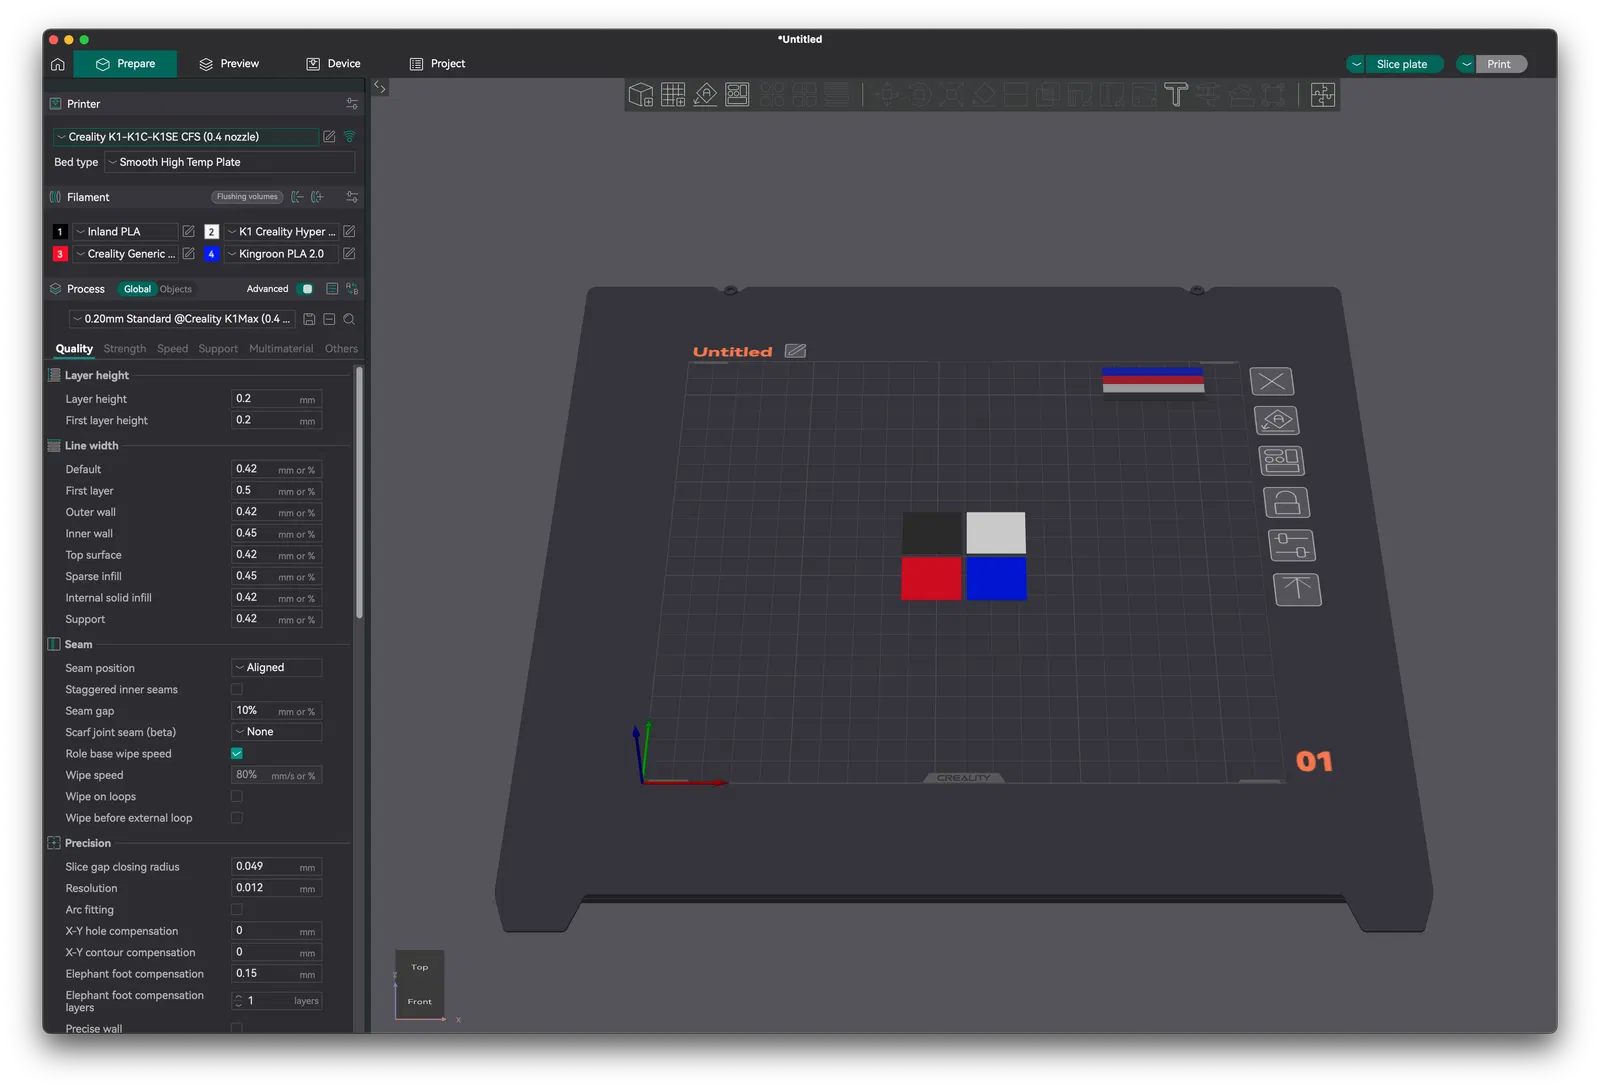1600x1090 pixels.
Task: Open the Assembly view puzzle icon
Action: [1323, 95]
